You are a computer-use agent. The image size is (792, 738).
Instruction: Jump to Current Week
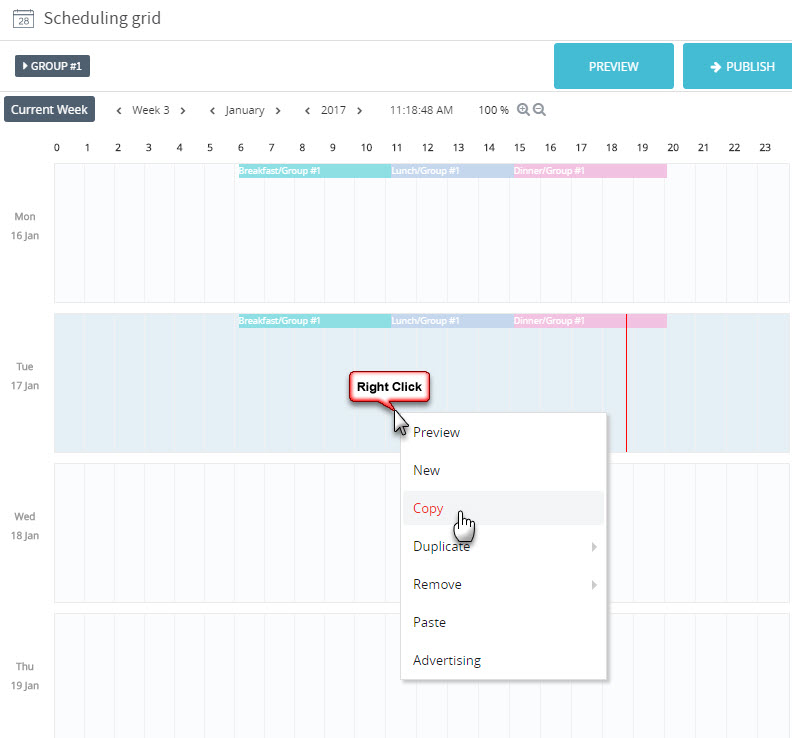point(50,109)
